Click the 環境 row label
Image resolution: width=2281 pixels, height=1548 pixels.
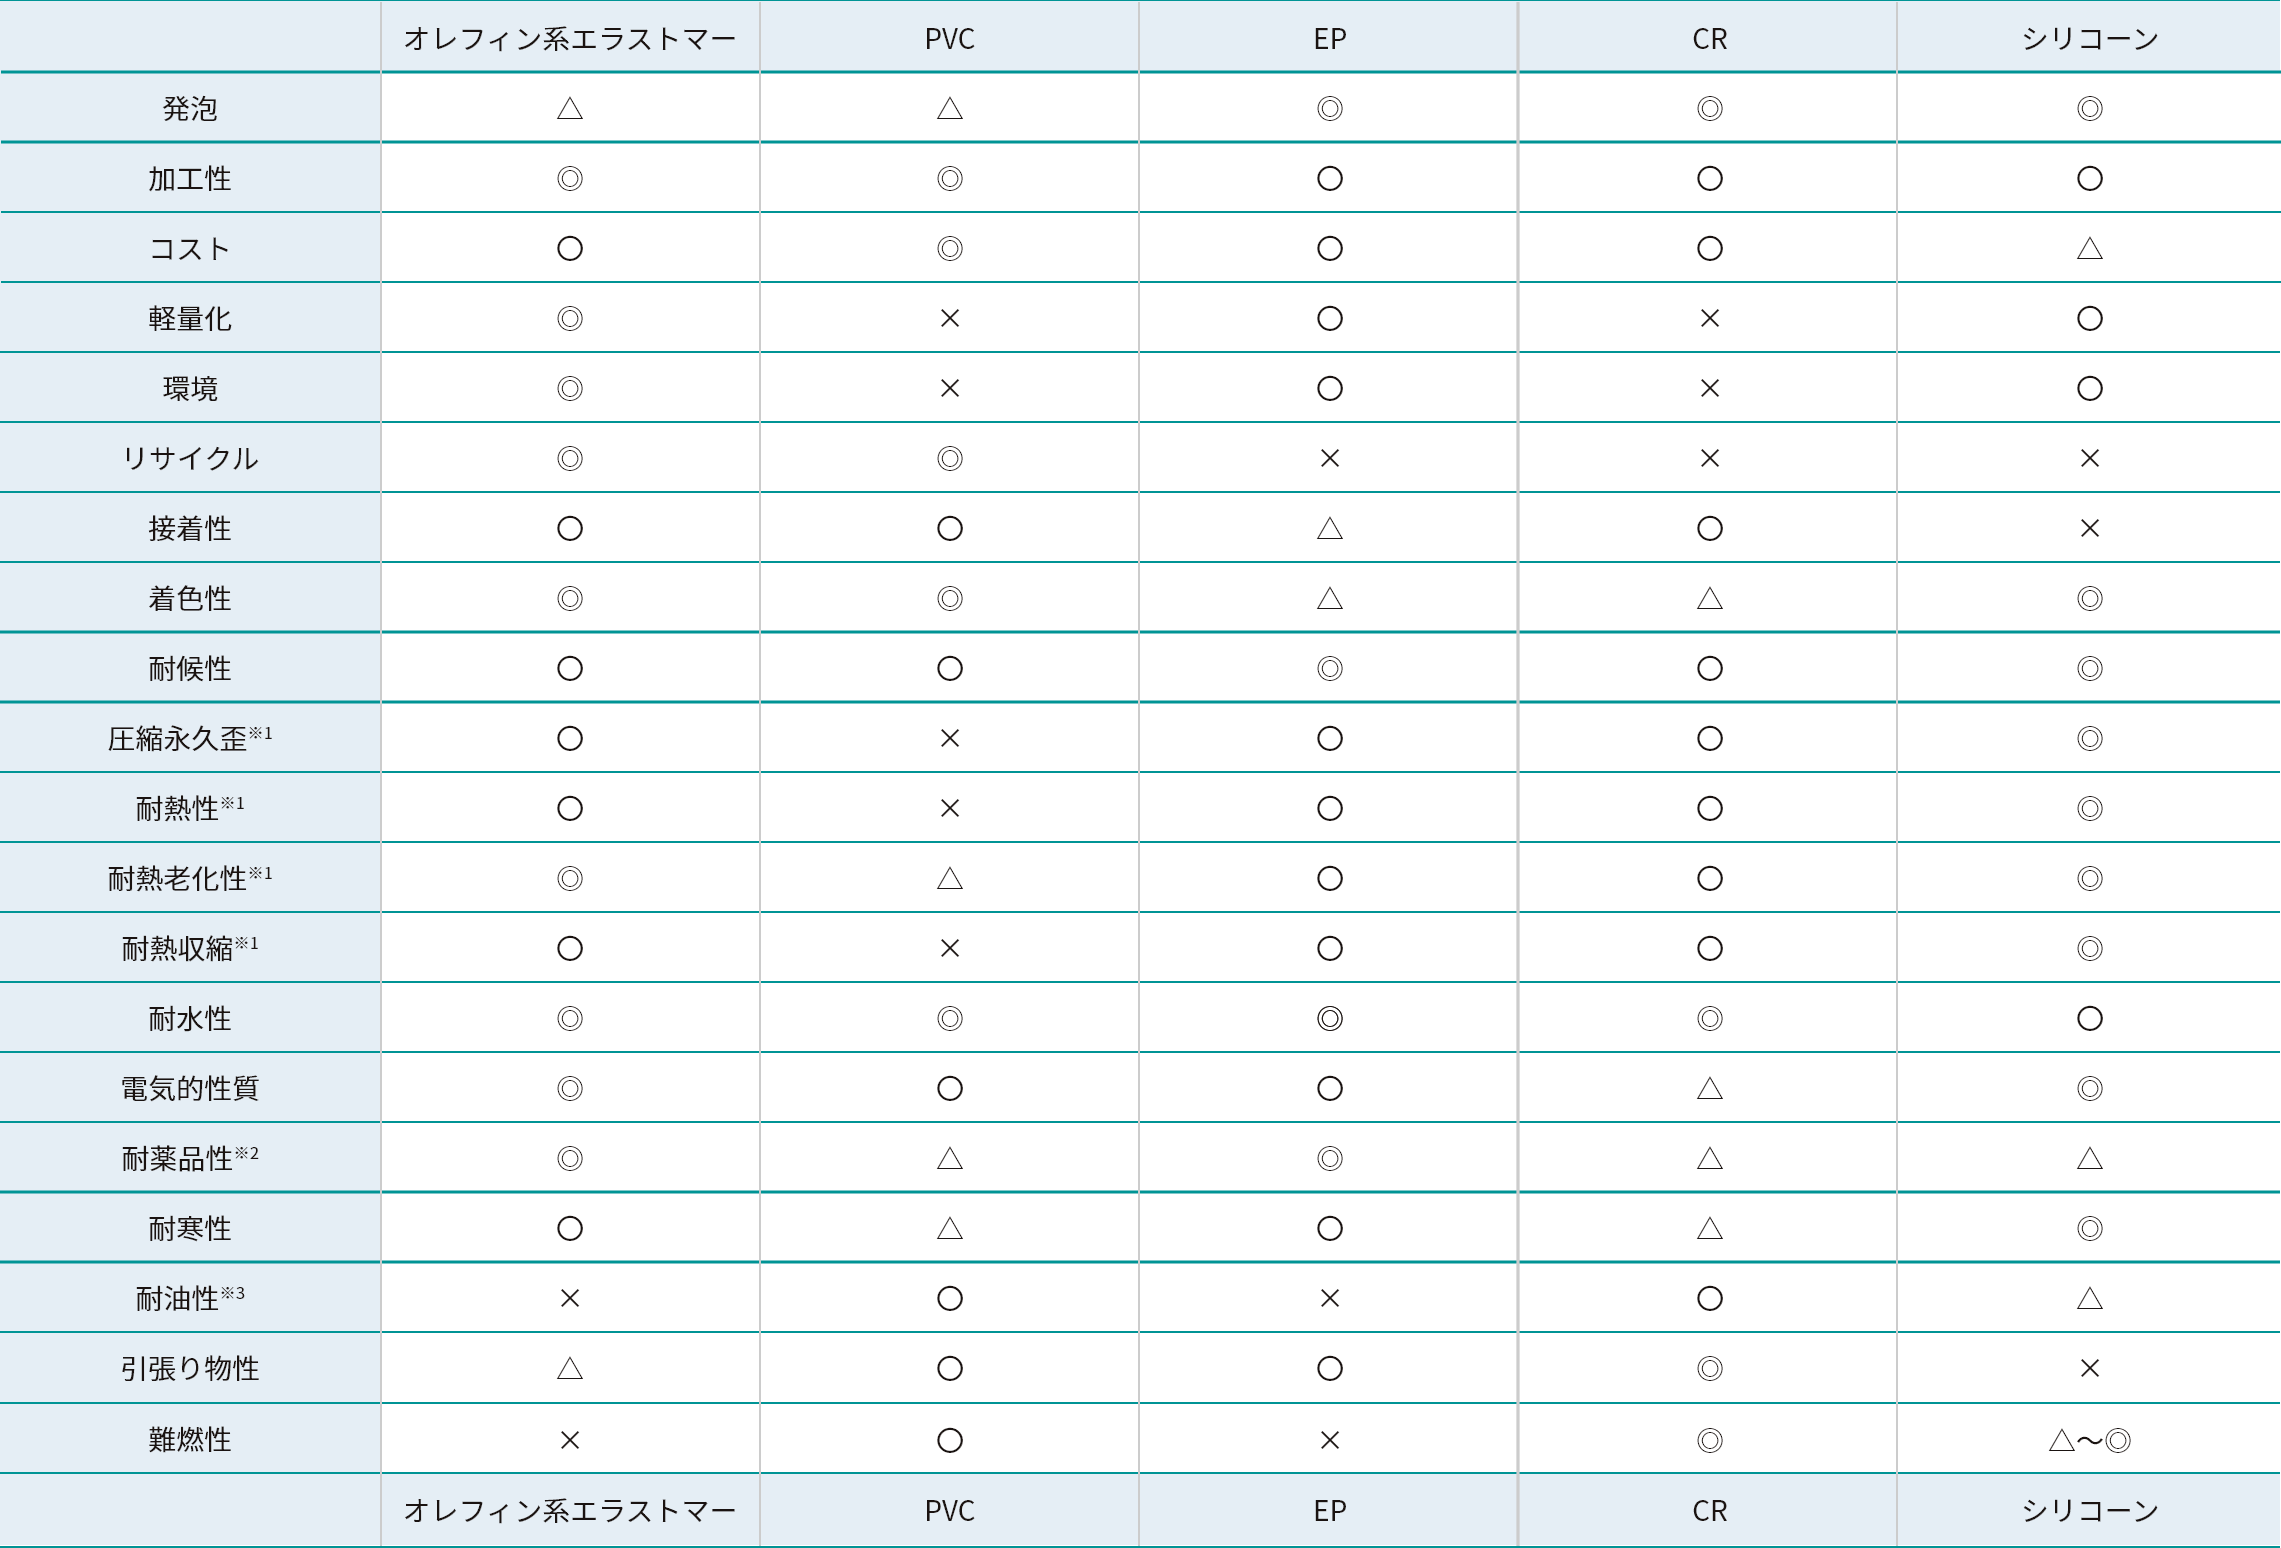tap(190, 388)
